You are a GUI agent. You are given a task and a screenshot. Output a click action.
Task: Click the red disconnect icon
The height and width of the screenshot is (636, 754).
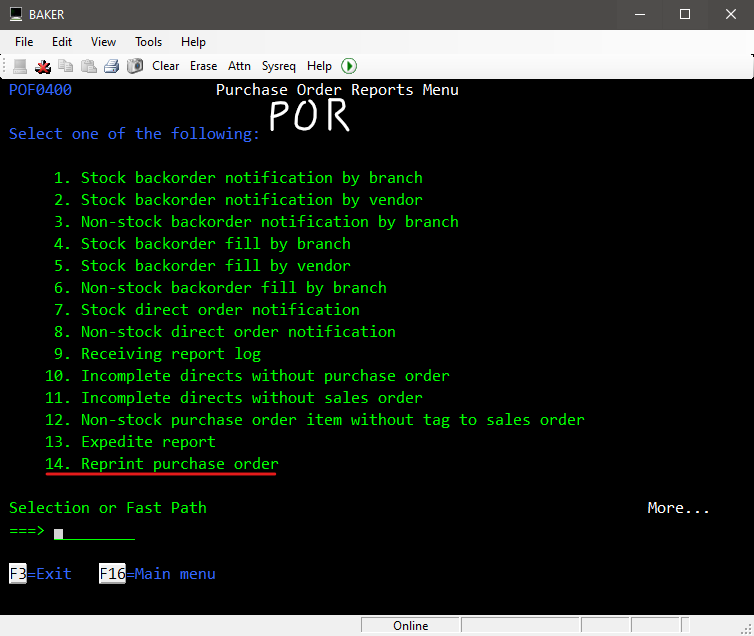[x=43, y=66]
